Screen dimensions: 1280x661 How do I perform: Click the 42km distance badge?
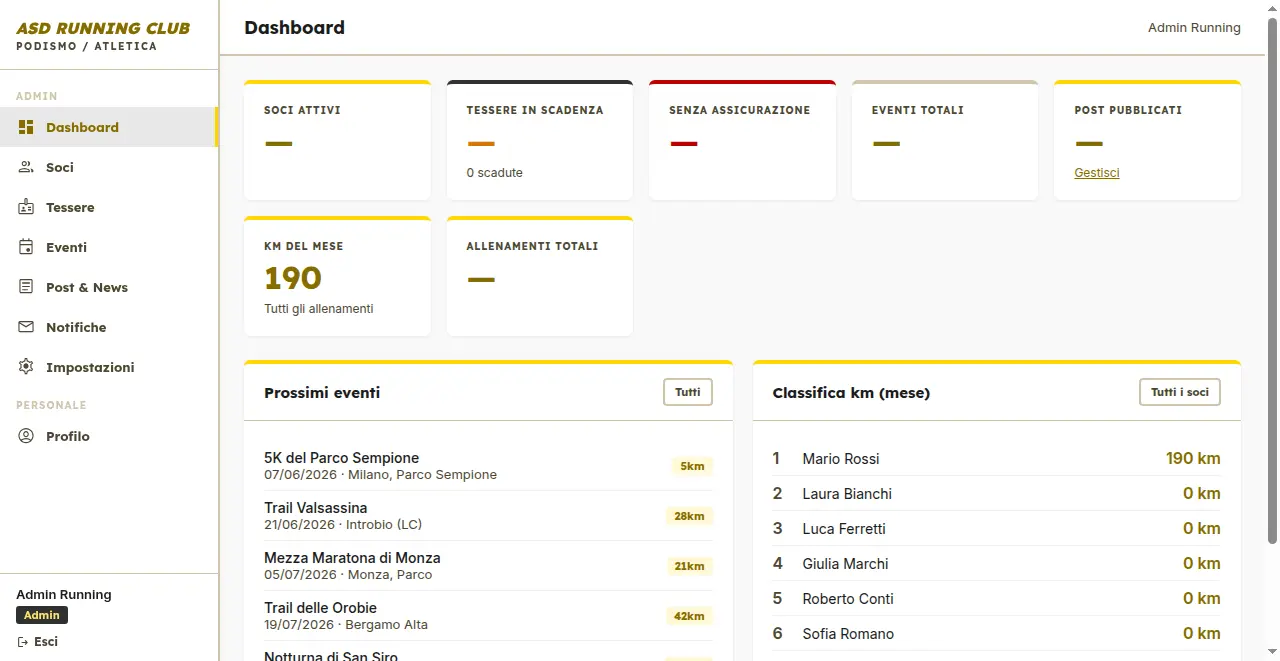689,616
